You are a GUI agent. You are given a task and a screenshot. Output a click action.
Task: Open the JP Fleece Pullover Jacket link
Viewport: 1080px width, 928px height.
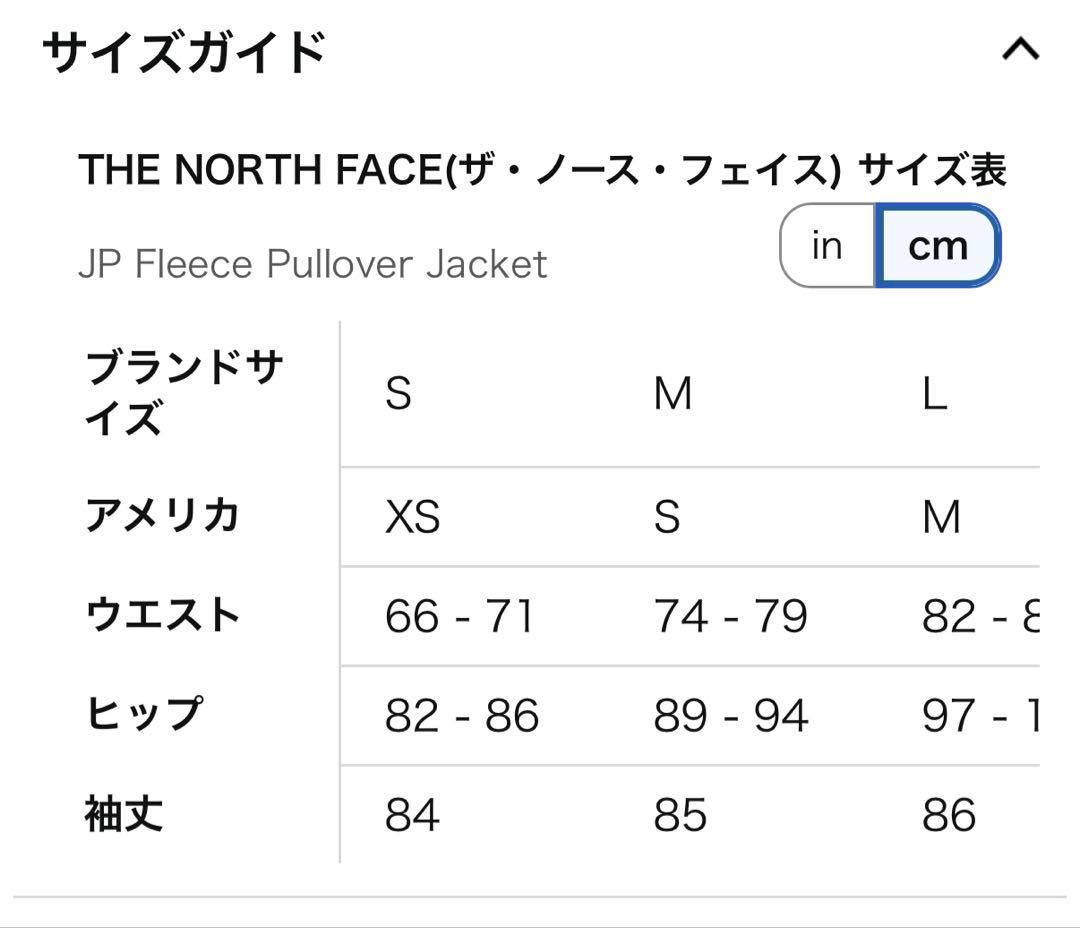point(313,263)
